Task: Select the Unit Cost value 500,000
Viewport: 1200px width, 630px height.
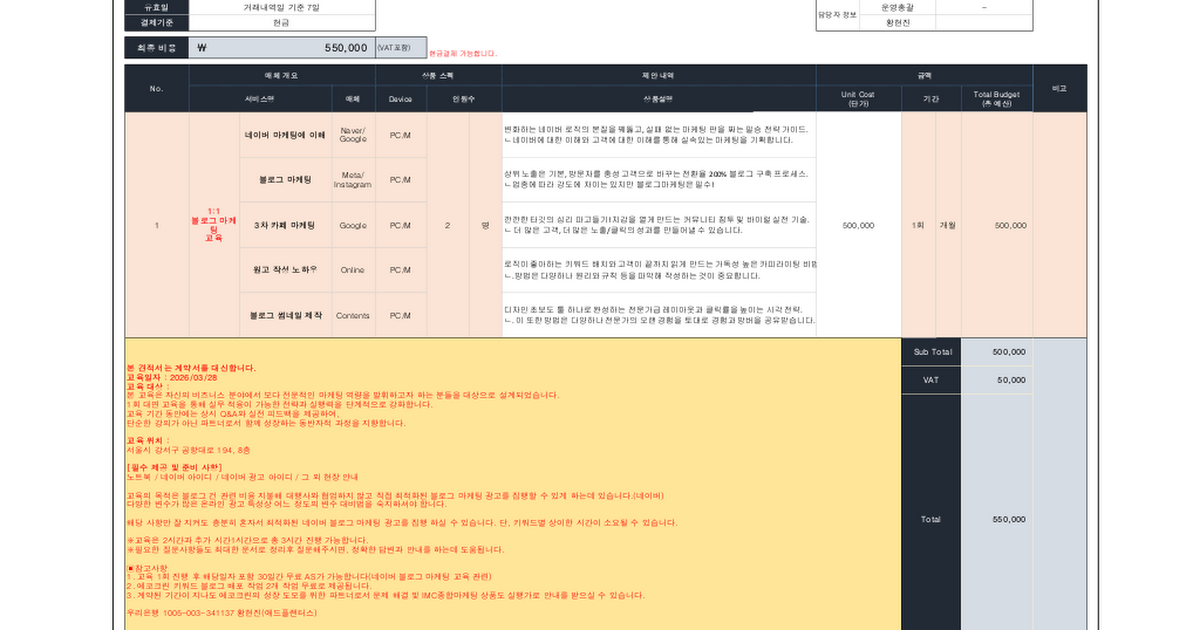Action: click(860, 225)
